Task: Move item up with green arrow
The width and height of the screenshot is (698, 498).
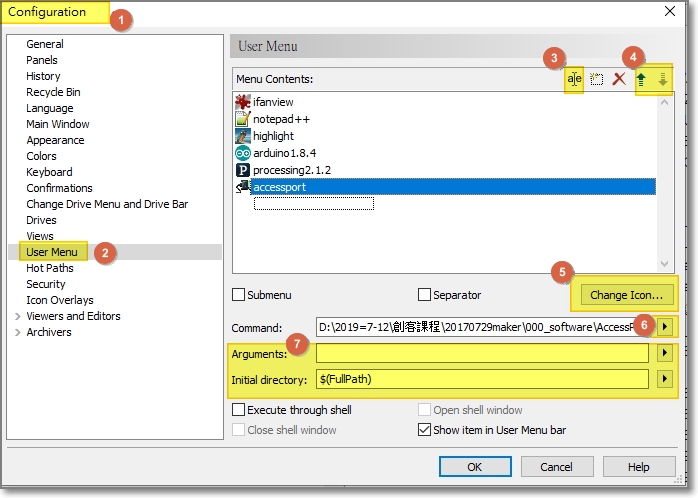Action: tap(642, 79)
